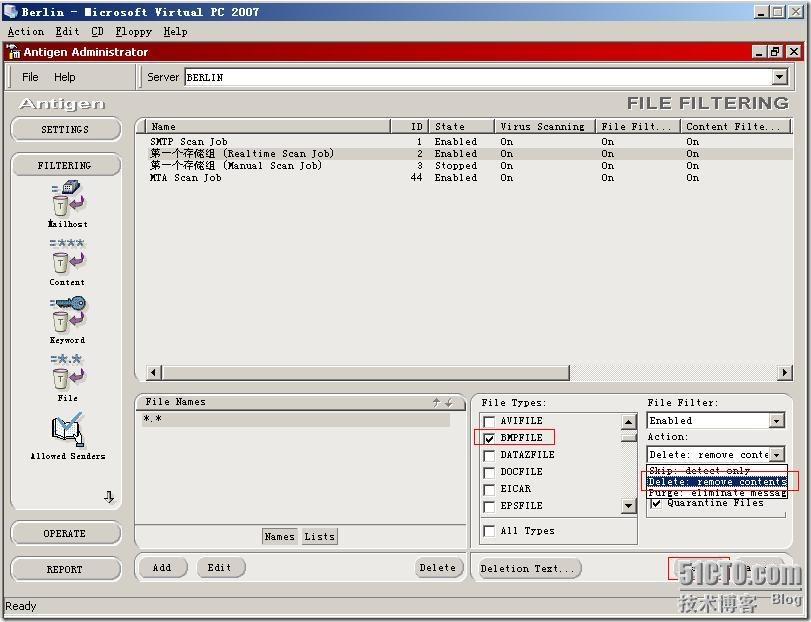Toggle the AVIFILE checkbox

click(489, 421)
